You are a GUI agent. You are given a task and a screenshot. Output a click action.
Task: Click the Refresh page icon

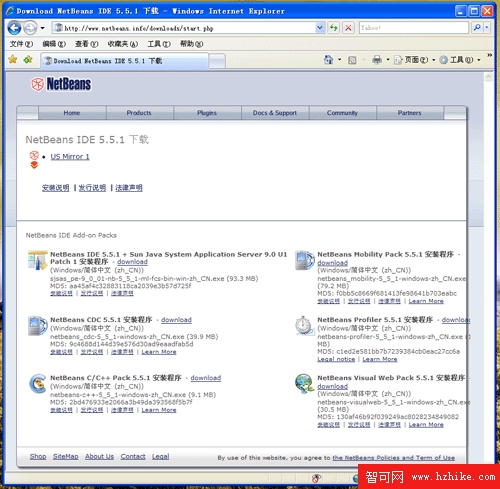(334, 28)
